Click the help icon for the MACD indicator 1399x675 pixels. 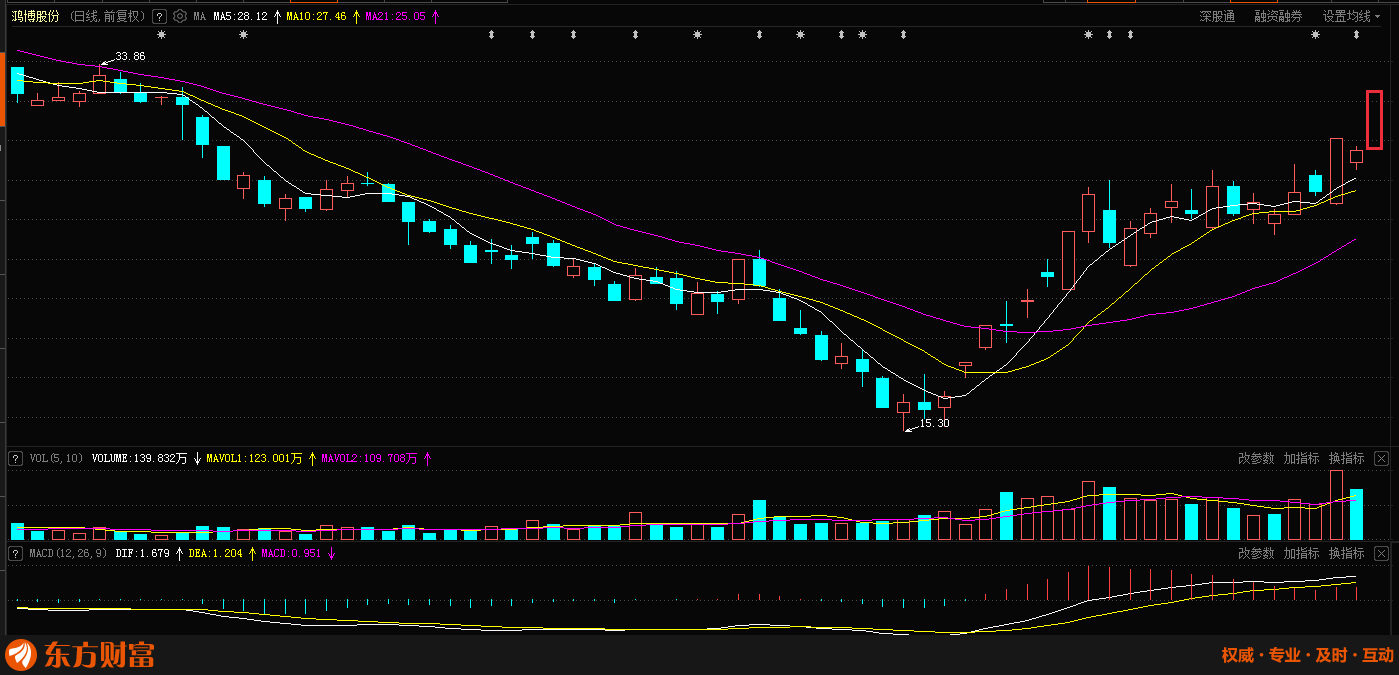coord(15,552)
